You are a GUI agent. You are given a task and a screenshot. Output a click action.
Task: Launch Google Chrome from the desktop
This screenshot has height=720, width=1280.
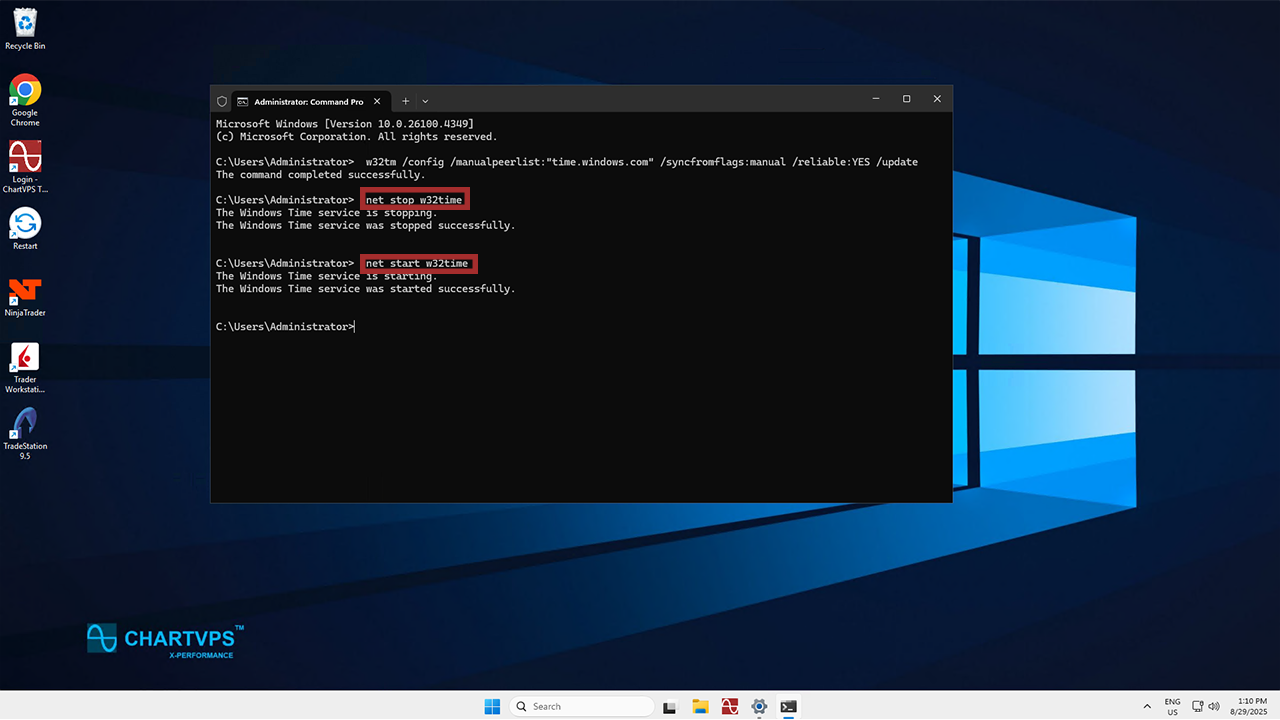25,91
